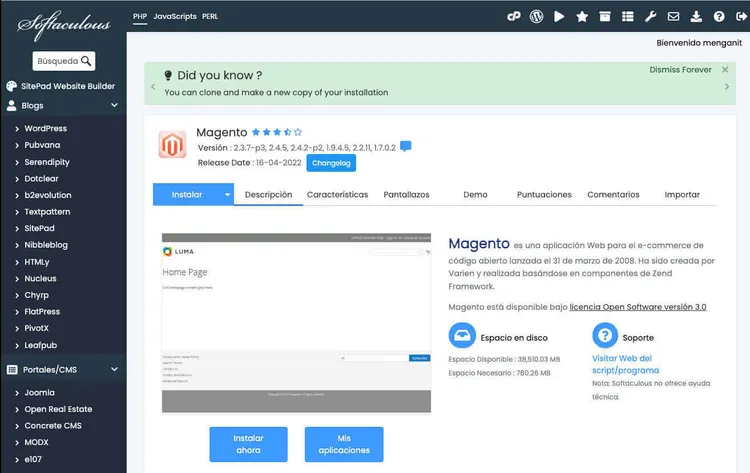Open the Instalar dropdown arrow
The height and width of the screenshot is (473, 750).
click(x=227, y=195)
